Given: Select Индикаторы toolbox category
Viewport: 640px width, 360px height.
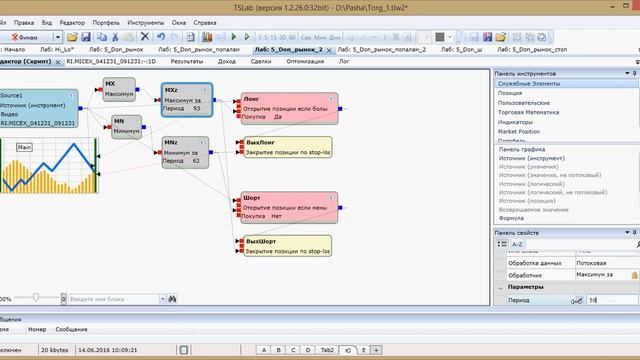Looking at the screenshot, I should 515,122.
